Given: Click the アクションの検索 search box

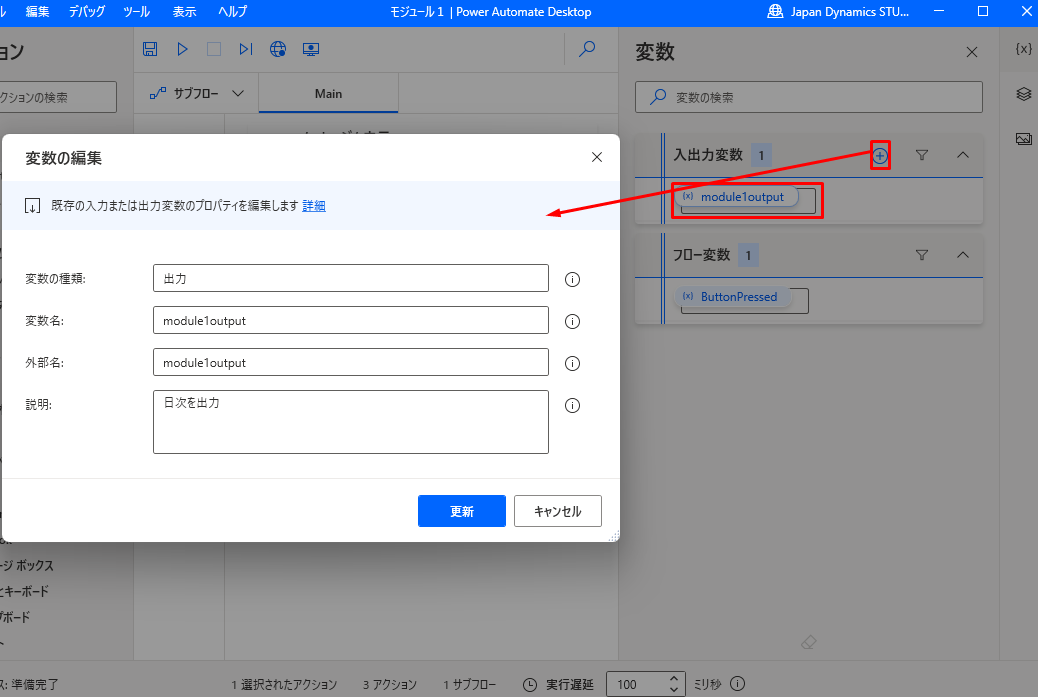Looking at the screenshot, I should click(x=56, y=97).
